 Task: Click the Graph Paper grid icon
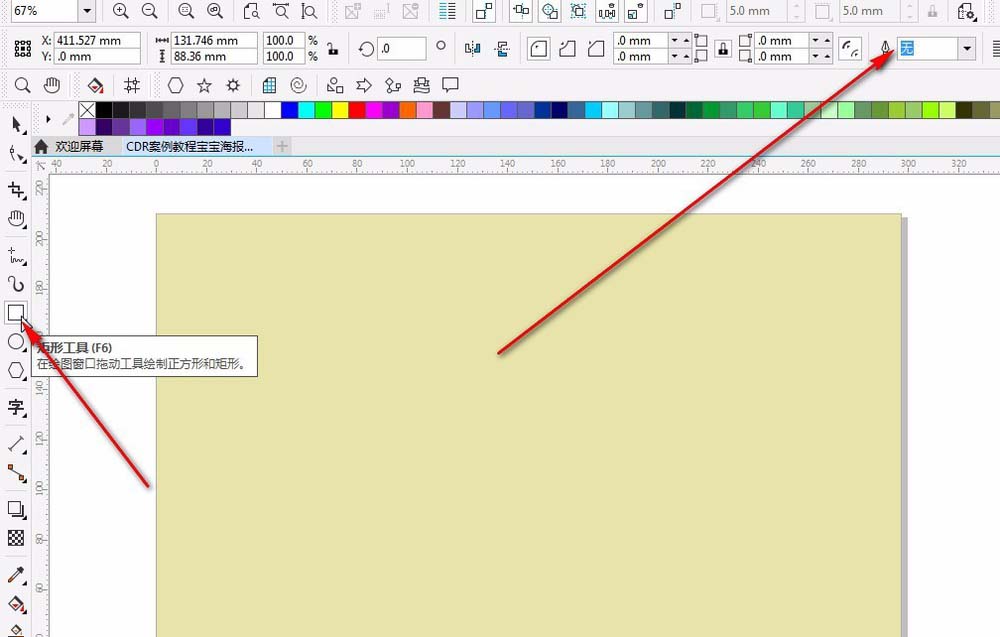[269, 85]
